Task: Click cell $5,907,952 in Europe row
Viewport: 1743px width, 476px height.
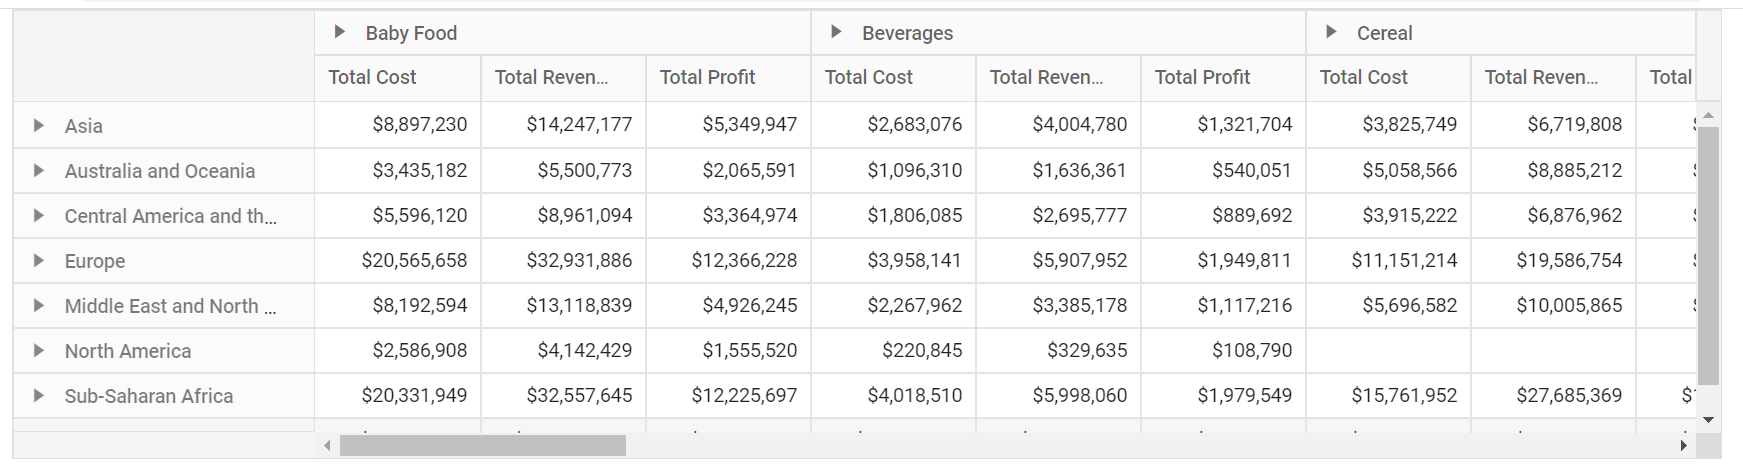Action: point(1058,260)
